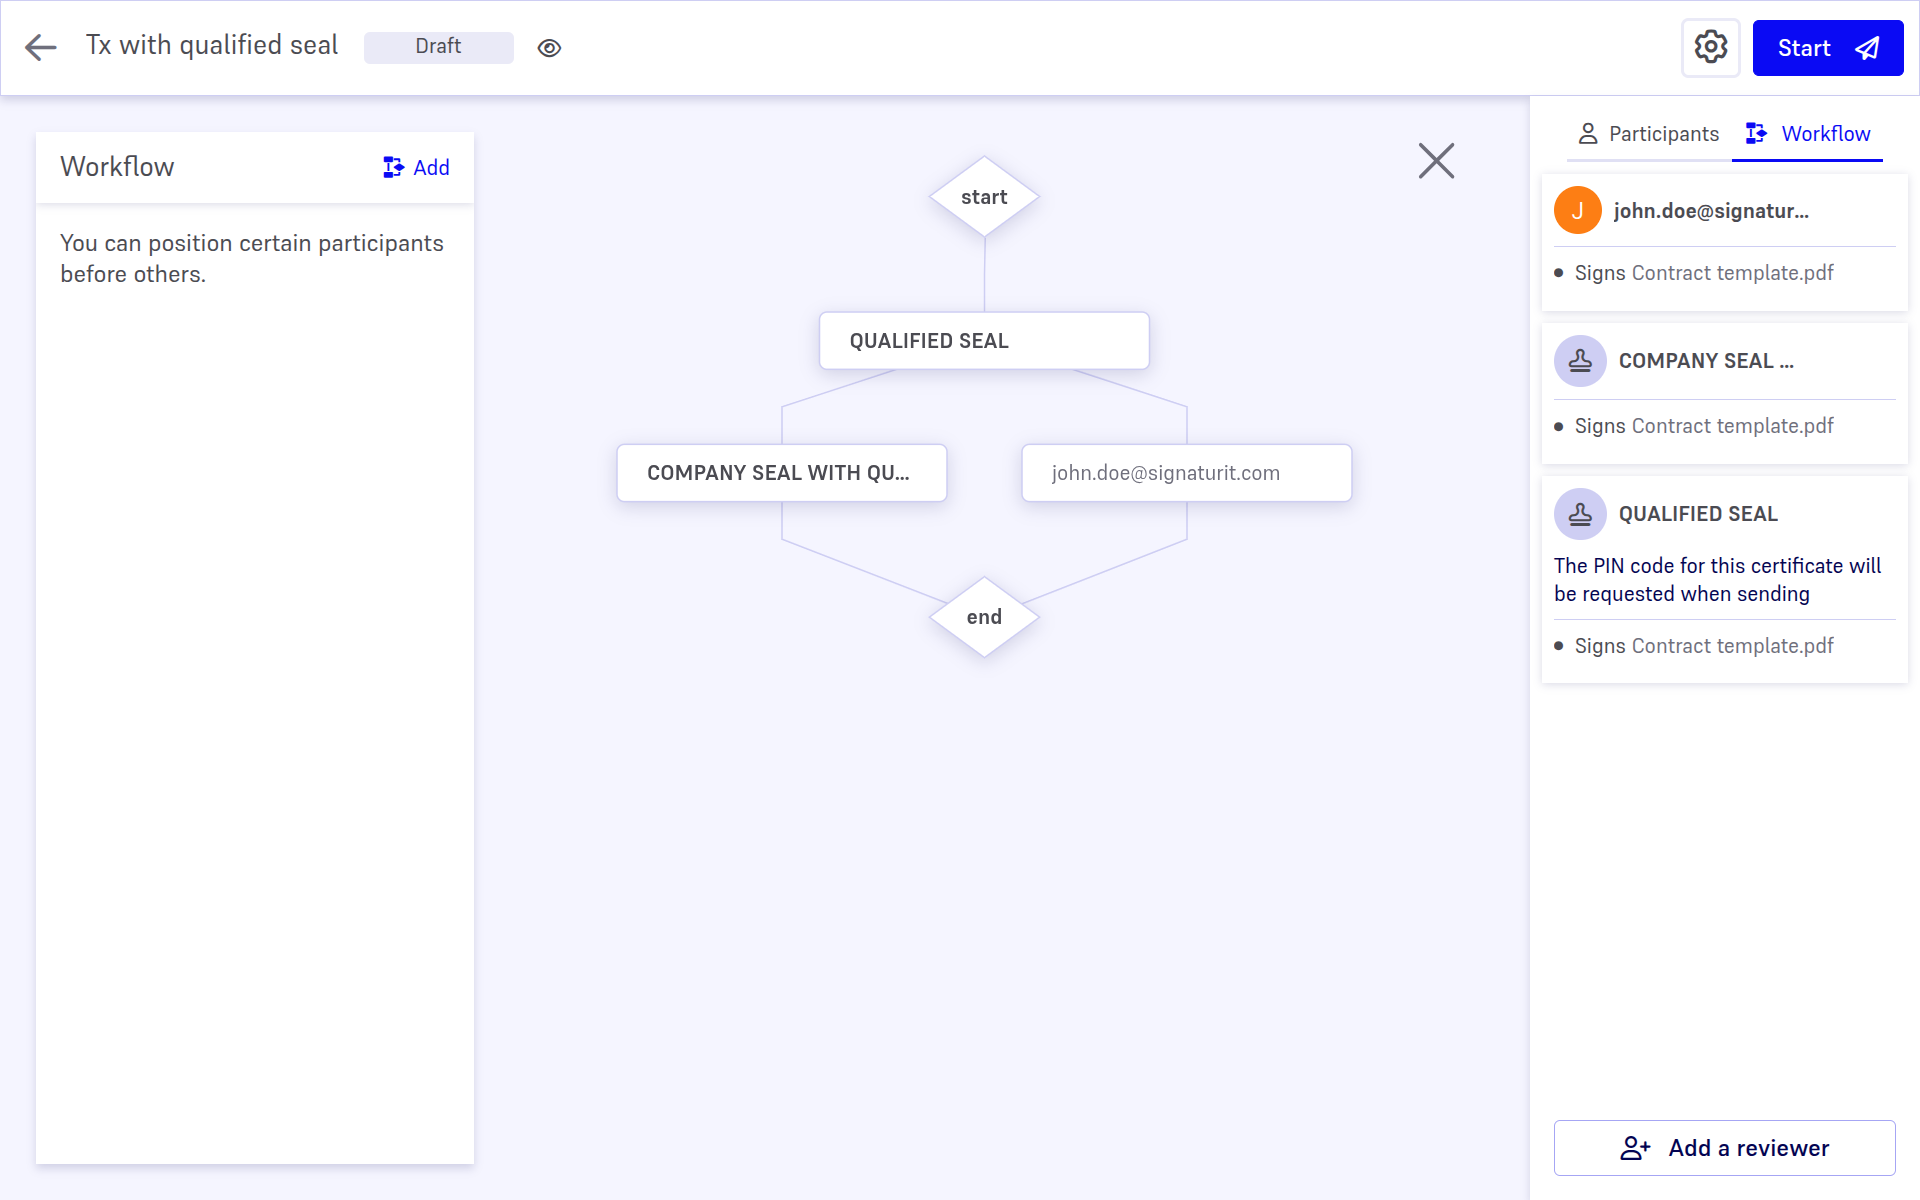Click the person-plus icon beside Add a reviewer

tap(1636, 1148)
